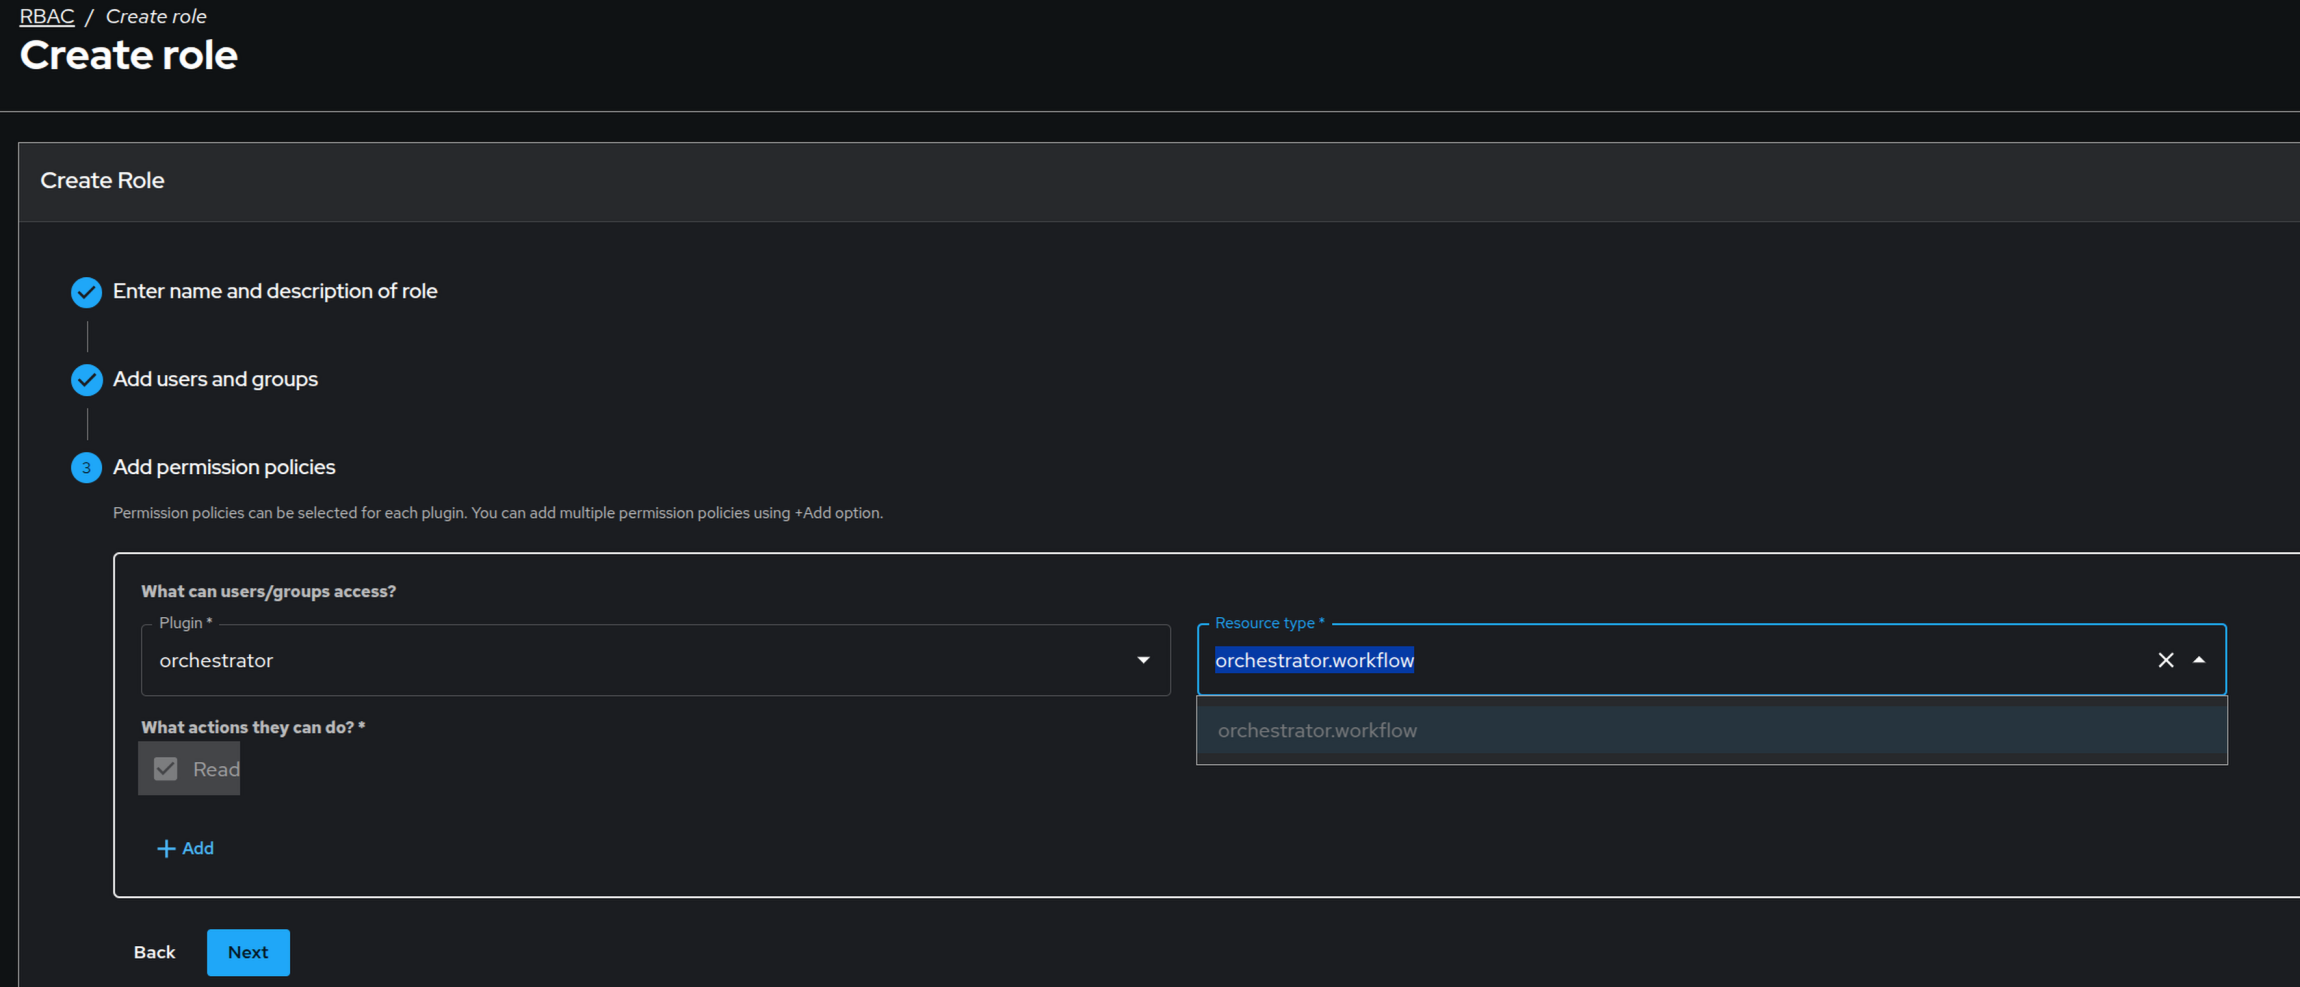Screen dimensions: 2300x987
Task: Click the Add permission policy link text
Action: (x=198, y=848)
